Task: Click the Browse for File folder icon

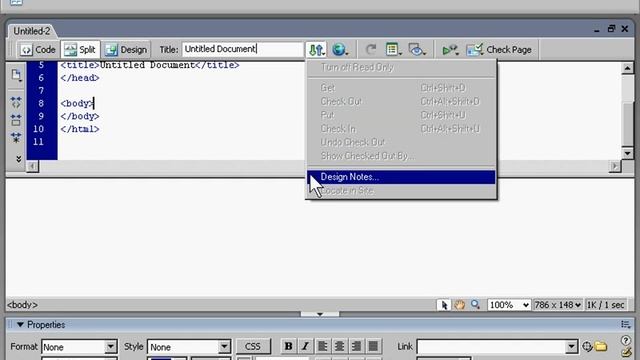Action: coord(601,347)
